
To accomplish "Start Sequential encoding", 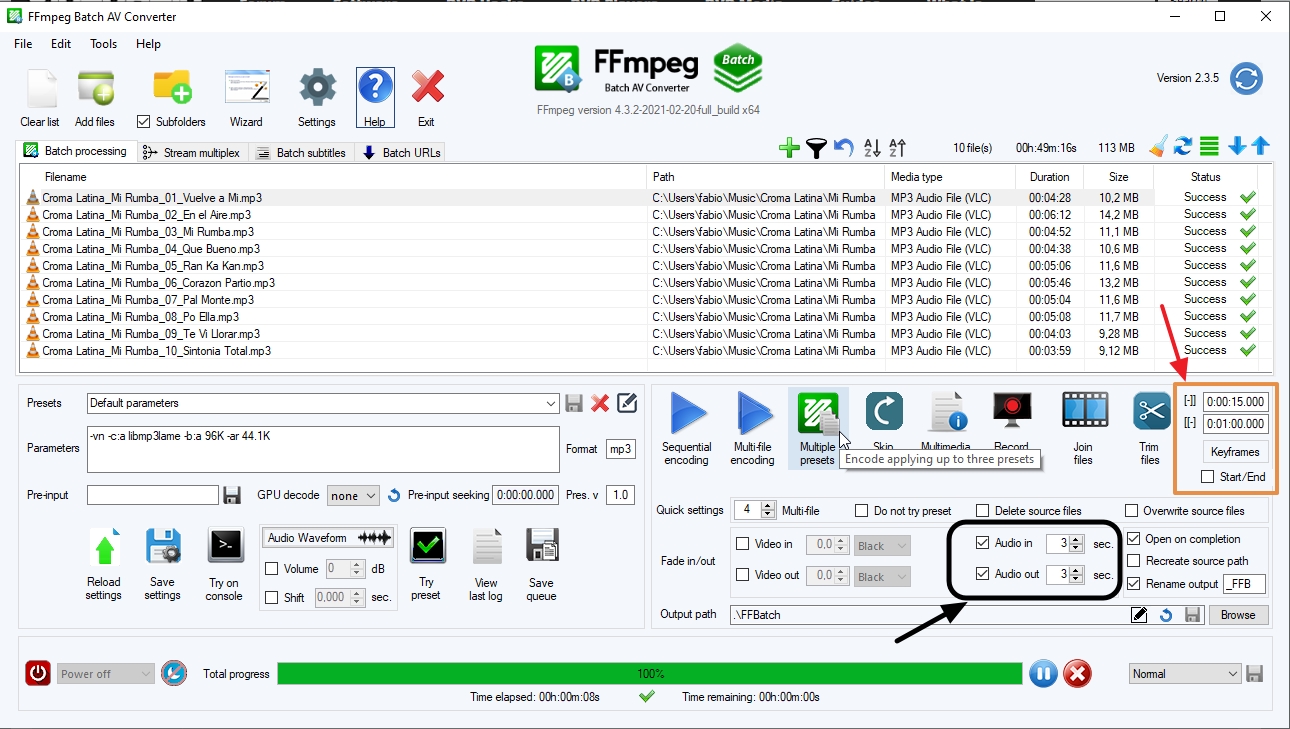I will 687,412.
